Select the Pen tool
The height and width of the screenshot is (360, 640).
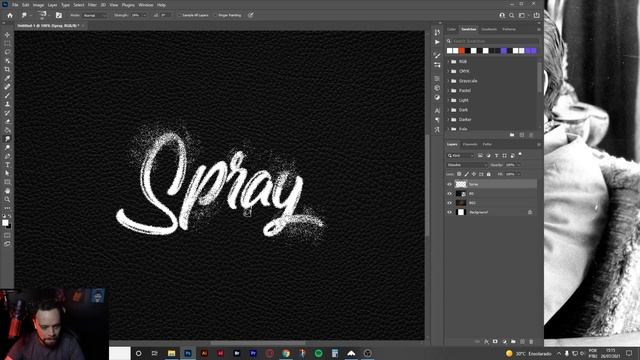coord(7,156)
